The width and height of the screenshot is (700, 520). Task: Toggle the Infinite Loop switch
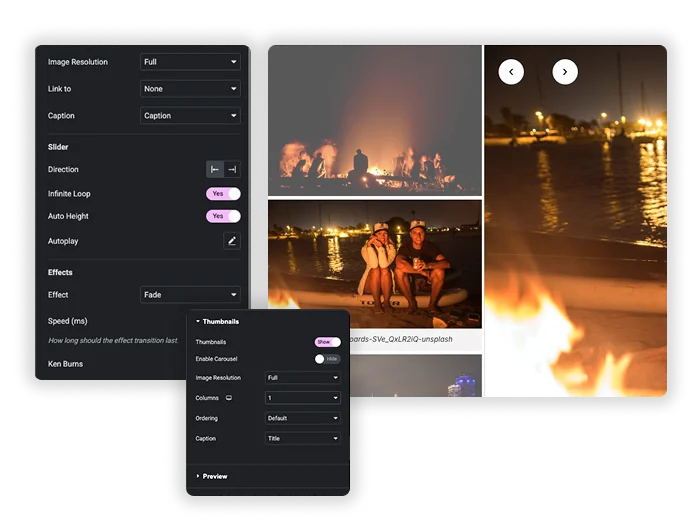[x=223, y=194]
